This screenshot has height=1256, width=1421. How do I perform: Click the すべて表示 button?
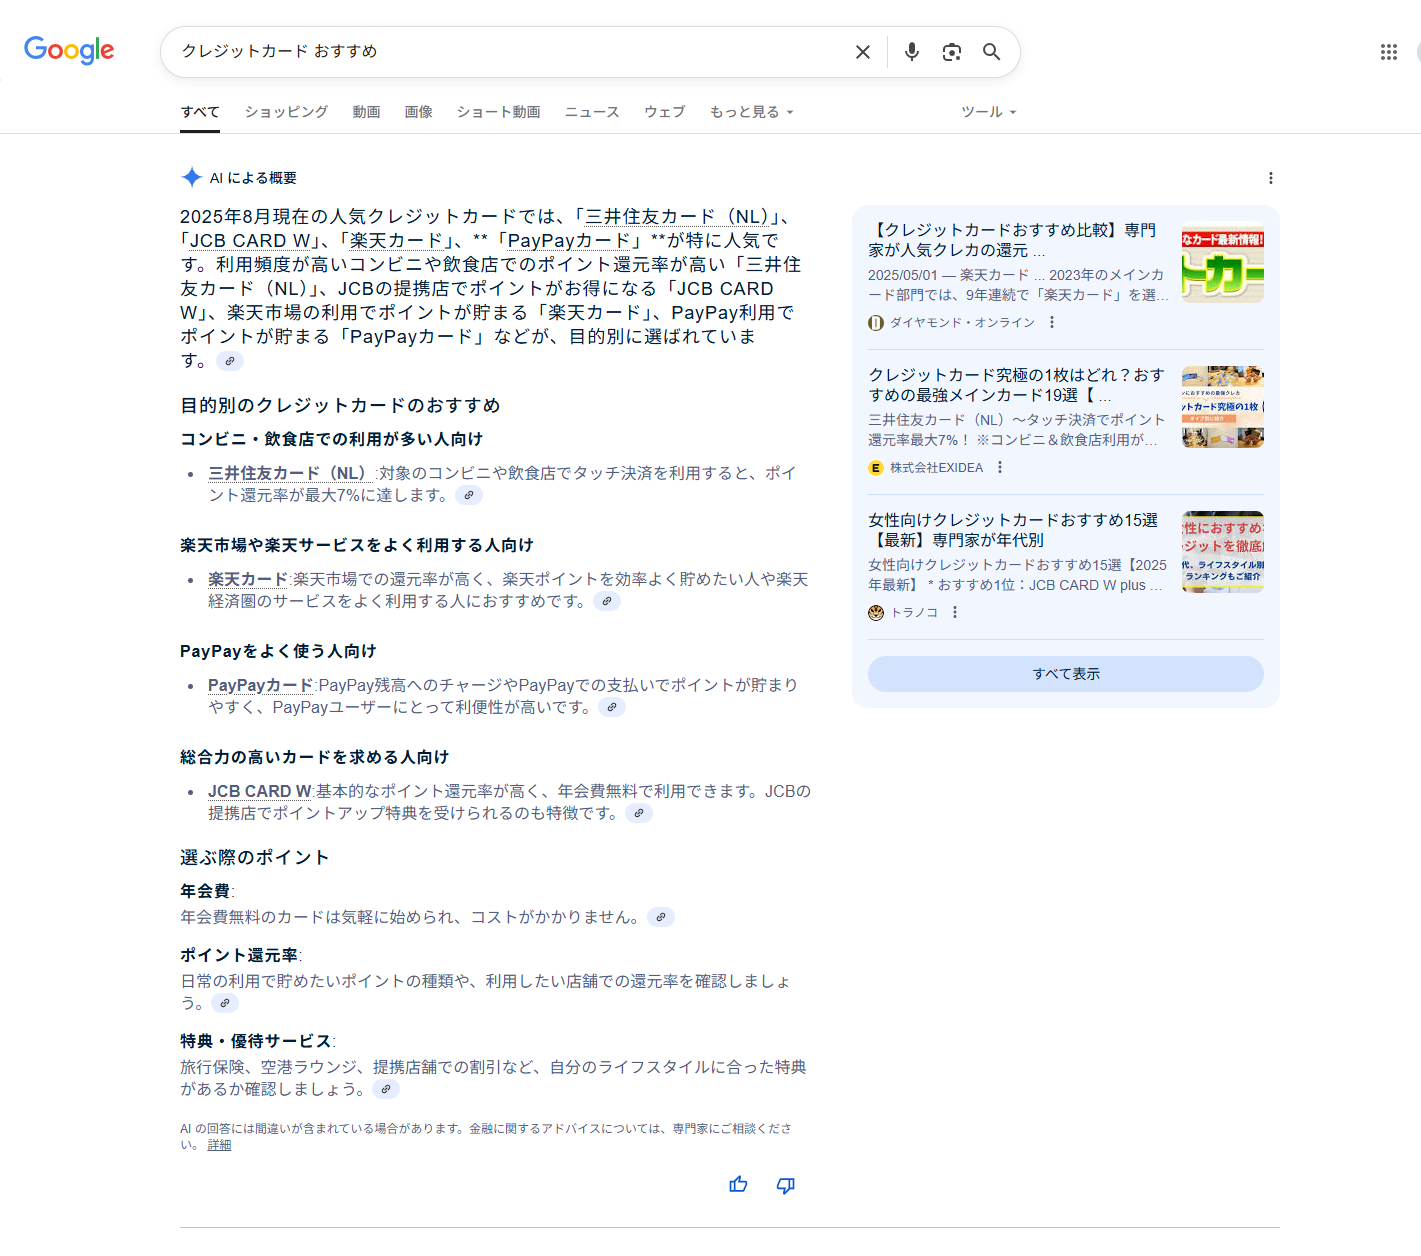pos(1066,674)
